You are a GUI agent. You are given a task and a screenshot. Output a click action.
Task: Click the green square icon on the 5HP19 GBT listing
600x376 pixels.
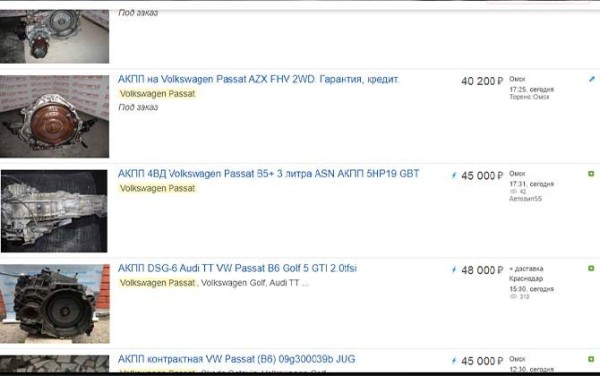591,174
